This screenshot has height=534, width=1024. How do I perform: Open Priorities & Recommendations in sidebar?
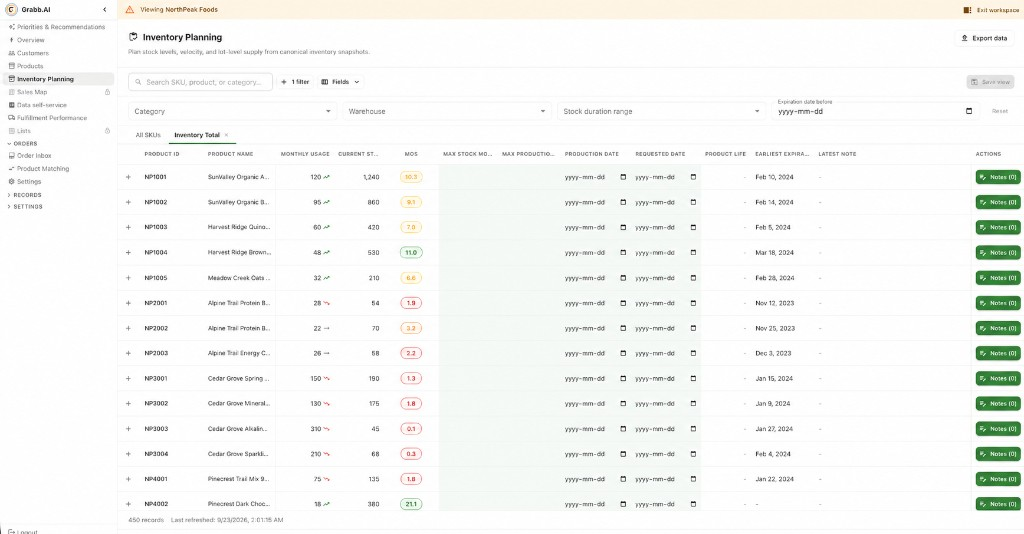coord(57,27)
